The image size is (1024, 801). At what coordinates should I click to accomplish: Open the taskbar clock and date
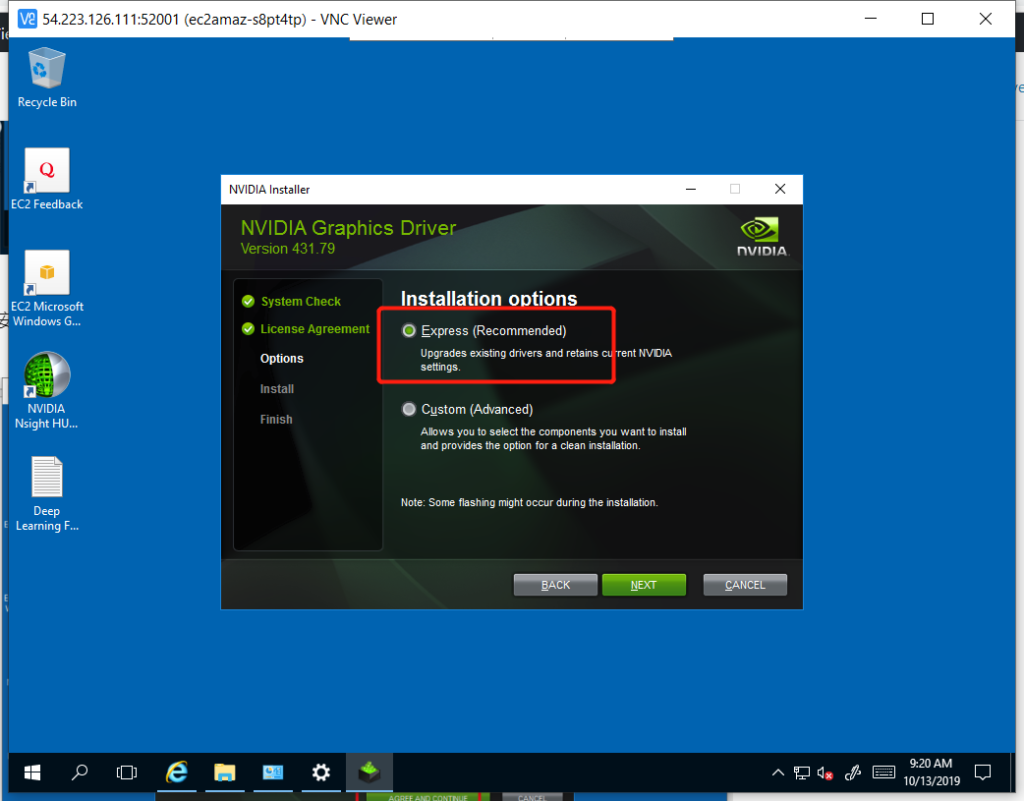(929, 771)
